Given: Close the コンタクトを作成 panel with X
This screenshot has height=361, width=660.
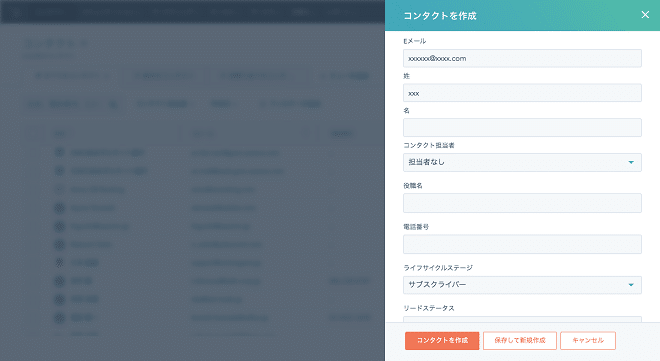Looking at the screenshot, I should coord(645,15).
